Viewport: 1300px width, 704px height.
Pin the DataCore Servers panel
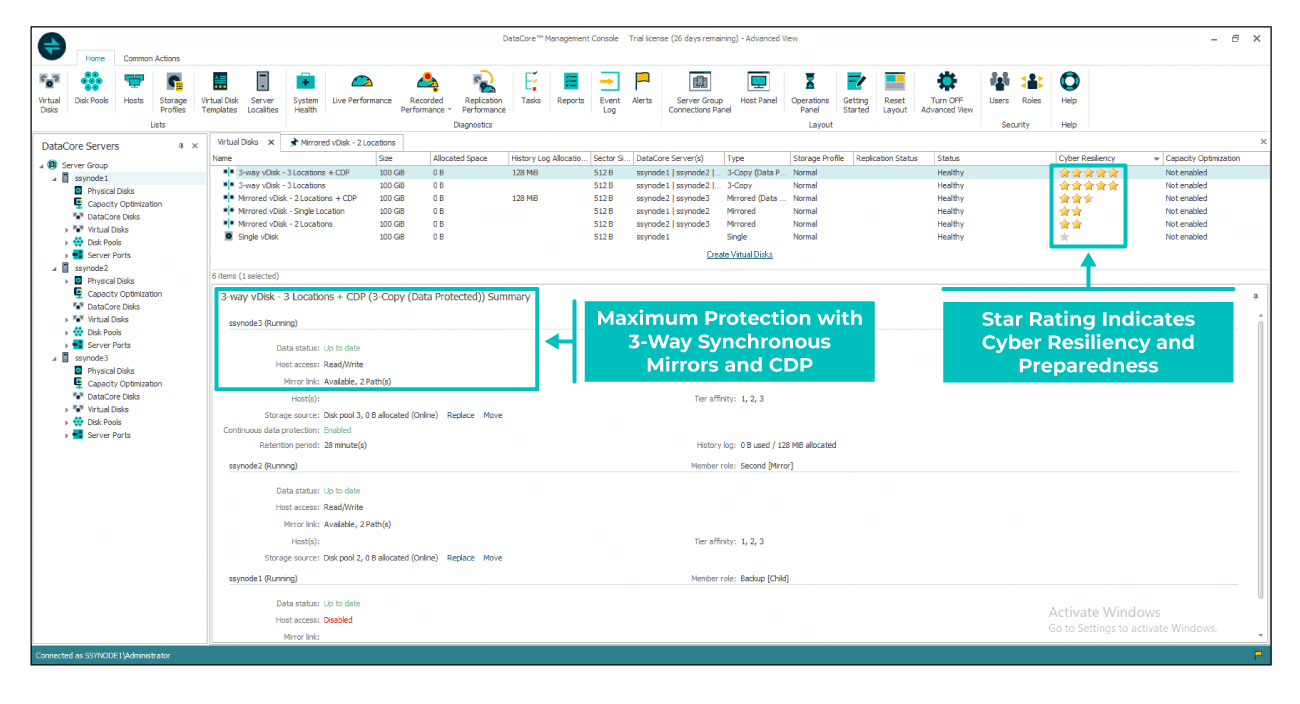pyautogui.click(x=181, y=146)
